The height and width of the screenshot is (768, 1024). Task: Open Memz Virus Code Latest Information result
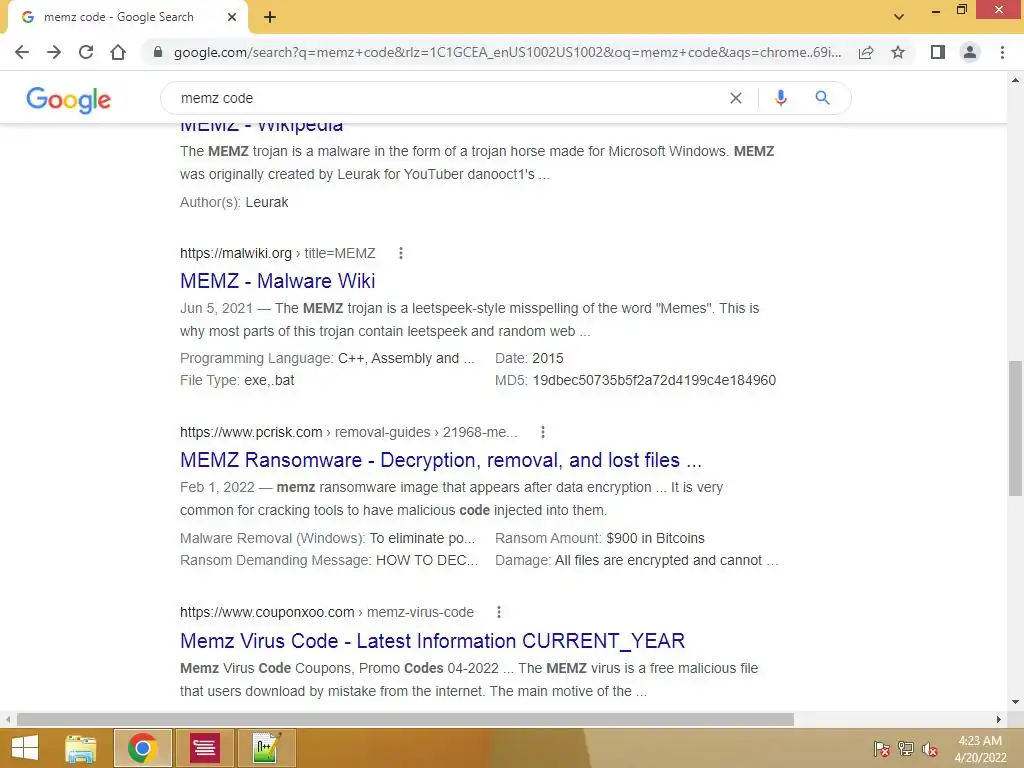pos(432,641)
